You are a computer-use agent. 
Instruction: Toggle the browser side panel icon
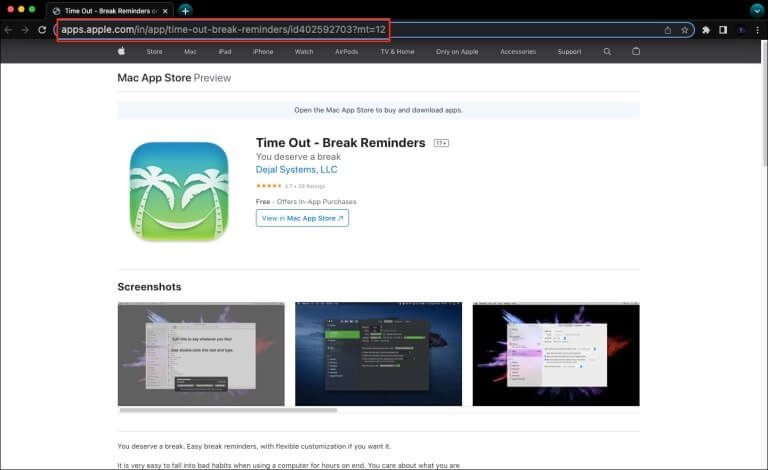click(x=723, y=30)
